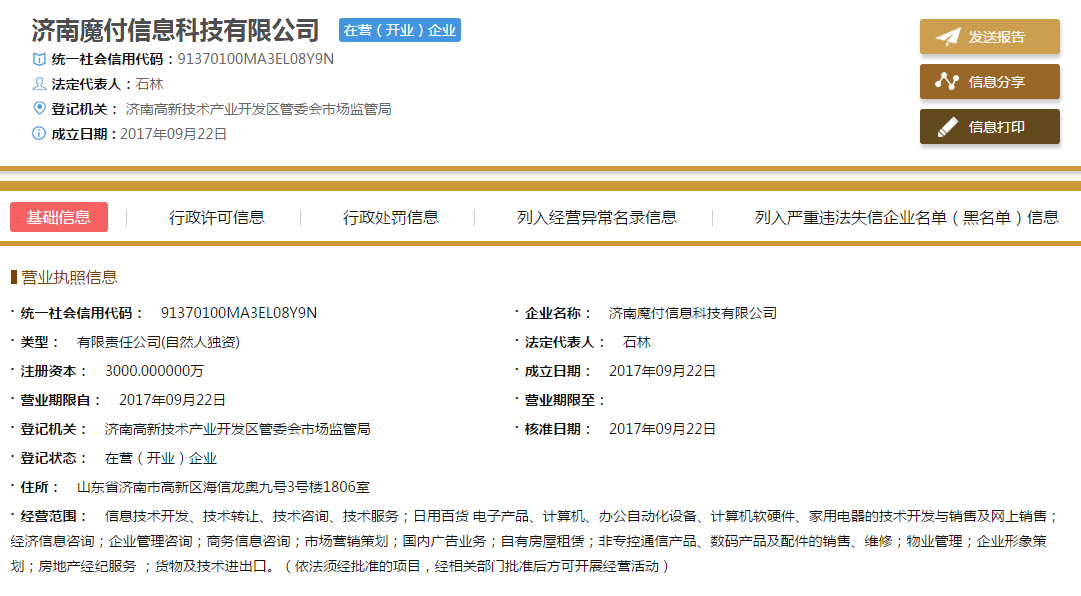The width and height of the screenshot is (1081, 596).
Task: Click the person icon beside 法定代表人
Action: 39,84
